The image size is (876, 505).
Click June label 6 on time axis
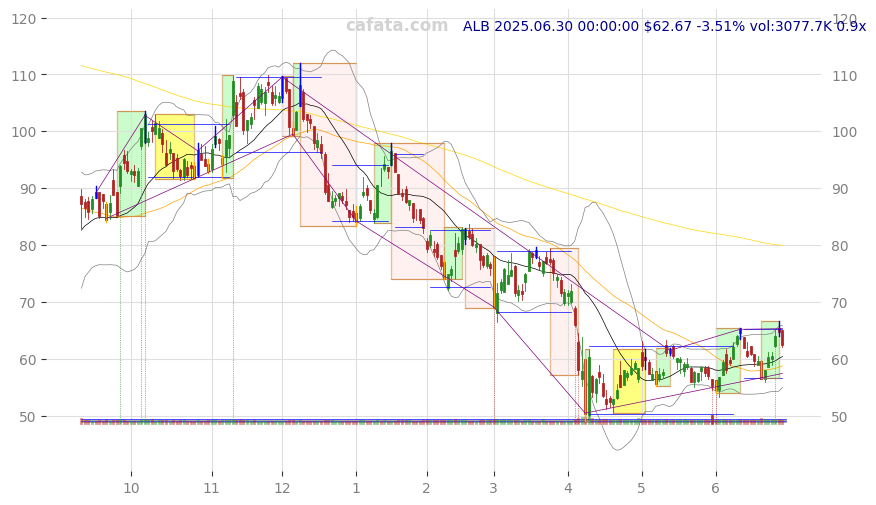716,488
